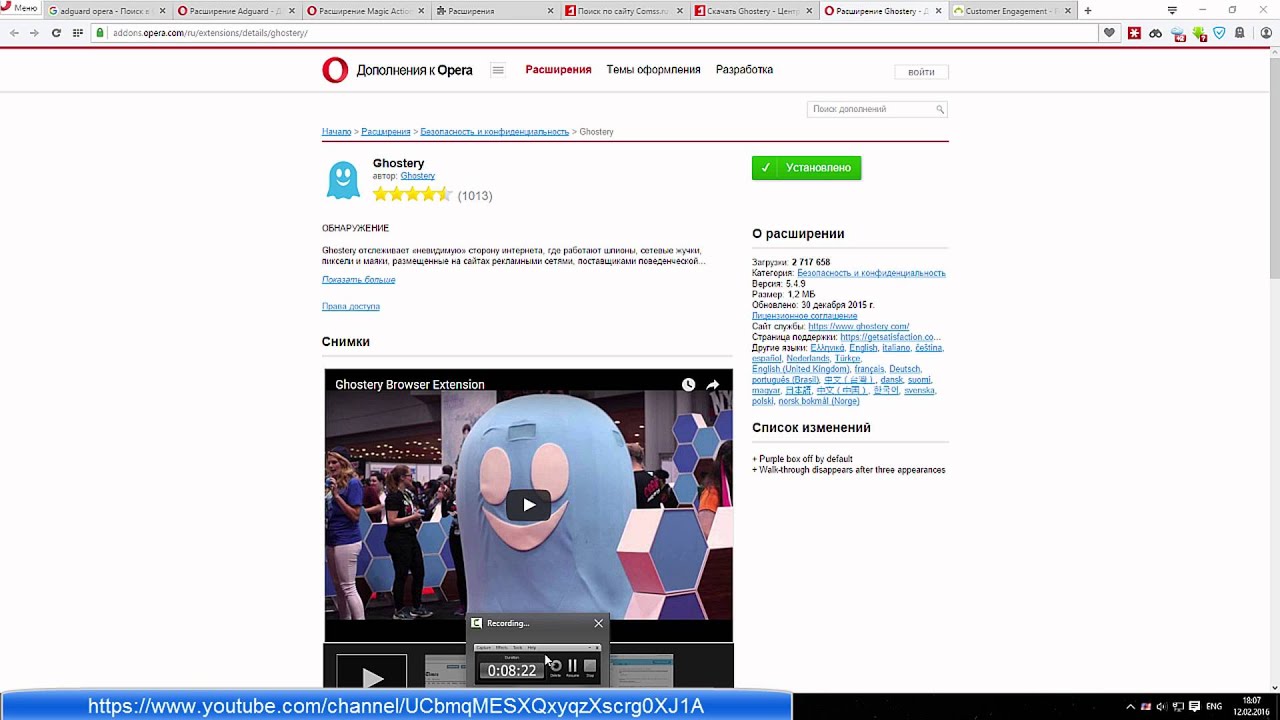Switch to 'Поиск по сайту Comss.ru' tab
Viewport: 1280px width, 720px height.
624,11
